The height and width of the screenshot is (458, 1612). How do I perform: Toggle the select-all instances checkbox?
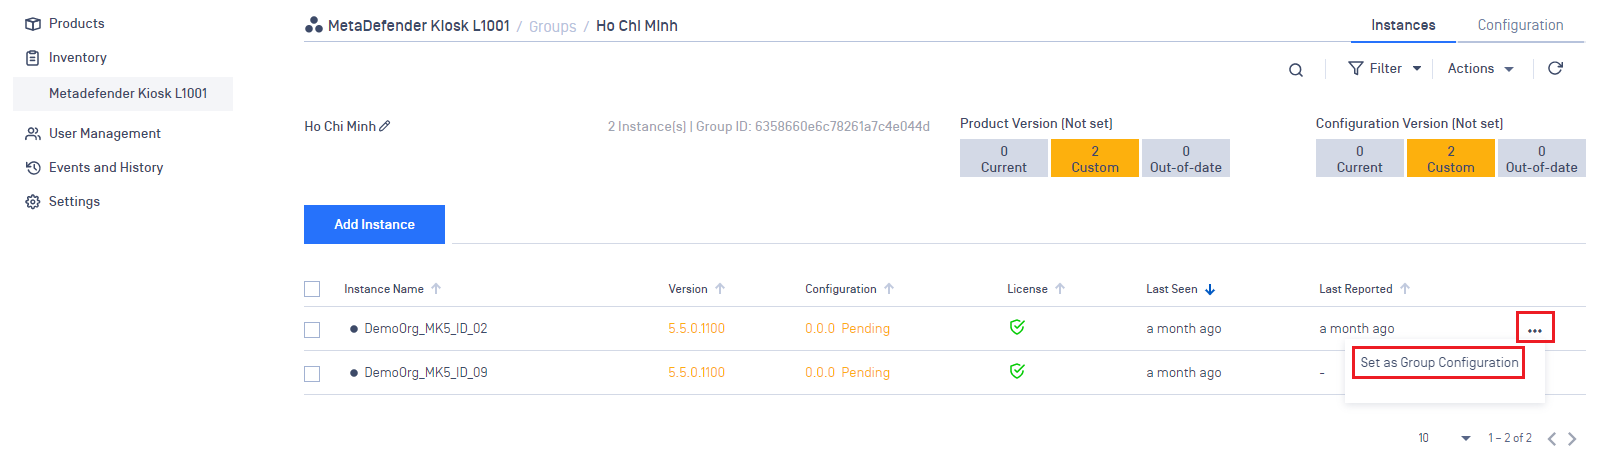[x=312, y=289]
